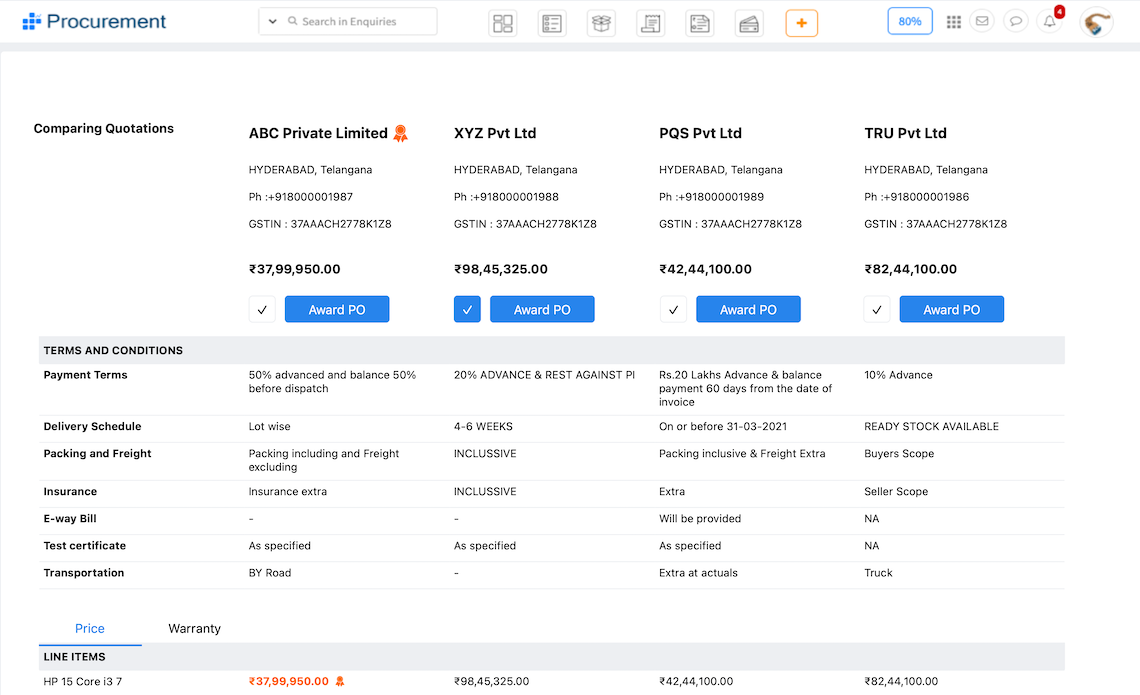
Task: Click the TRU Pvt Ltd vendor name
Action: pos(905,133)
